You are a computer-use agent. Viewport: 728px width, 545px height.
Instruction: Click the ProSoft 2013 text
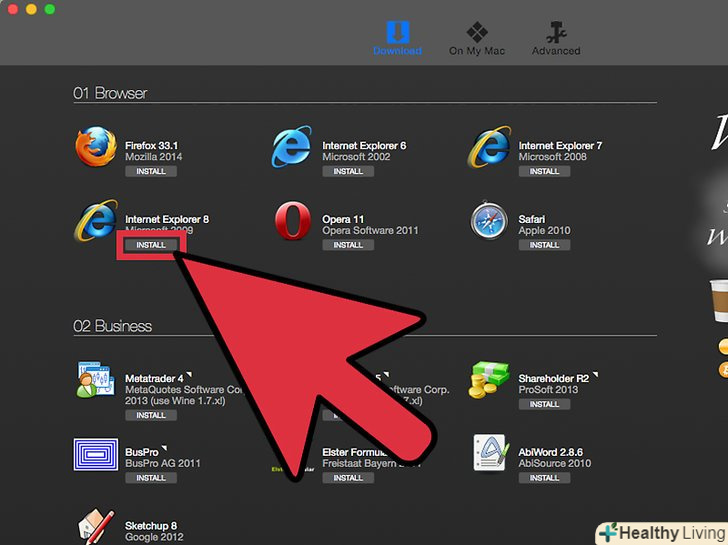coord(548,390)
